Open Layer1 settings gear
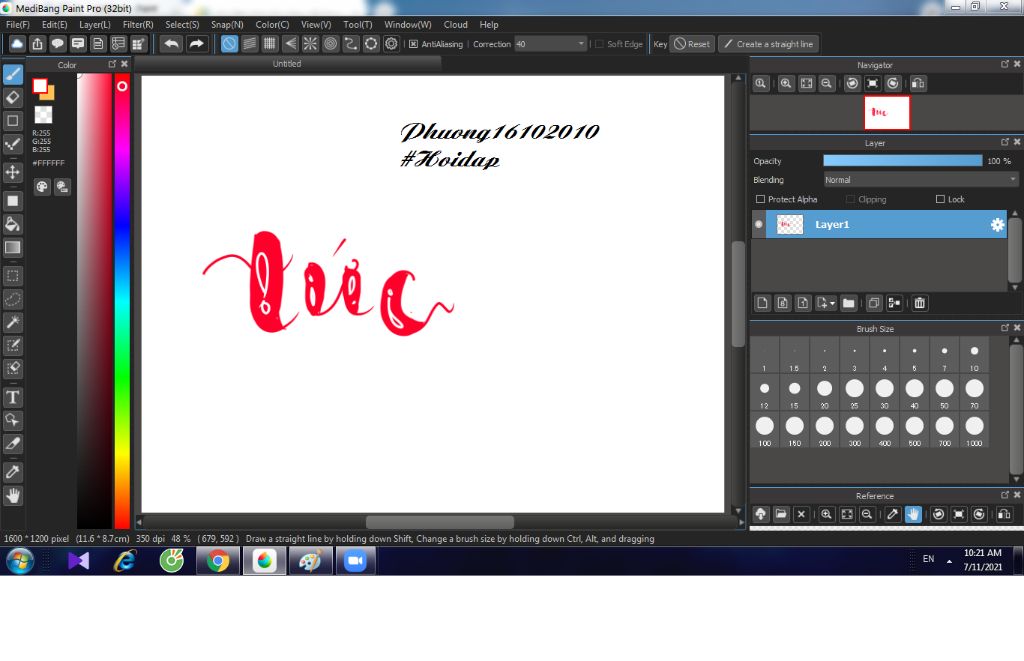The image size is (1024, 661). pyautogui.click(x=997, y=225)
